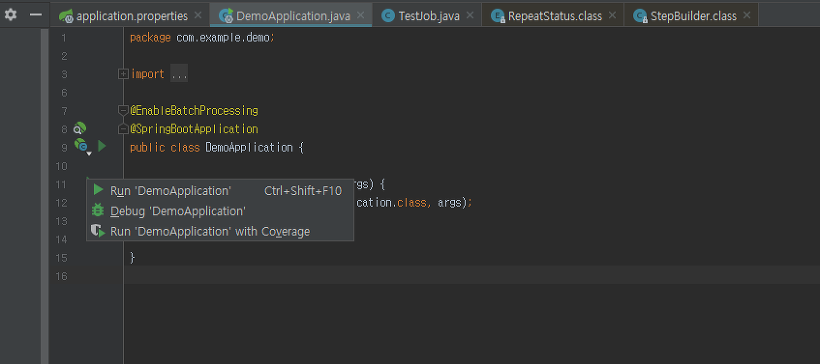Click the closing brace on line 15
Viewport: 820px width, 364px height.
click(133, 257)
